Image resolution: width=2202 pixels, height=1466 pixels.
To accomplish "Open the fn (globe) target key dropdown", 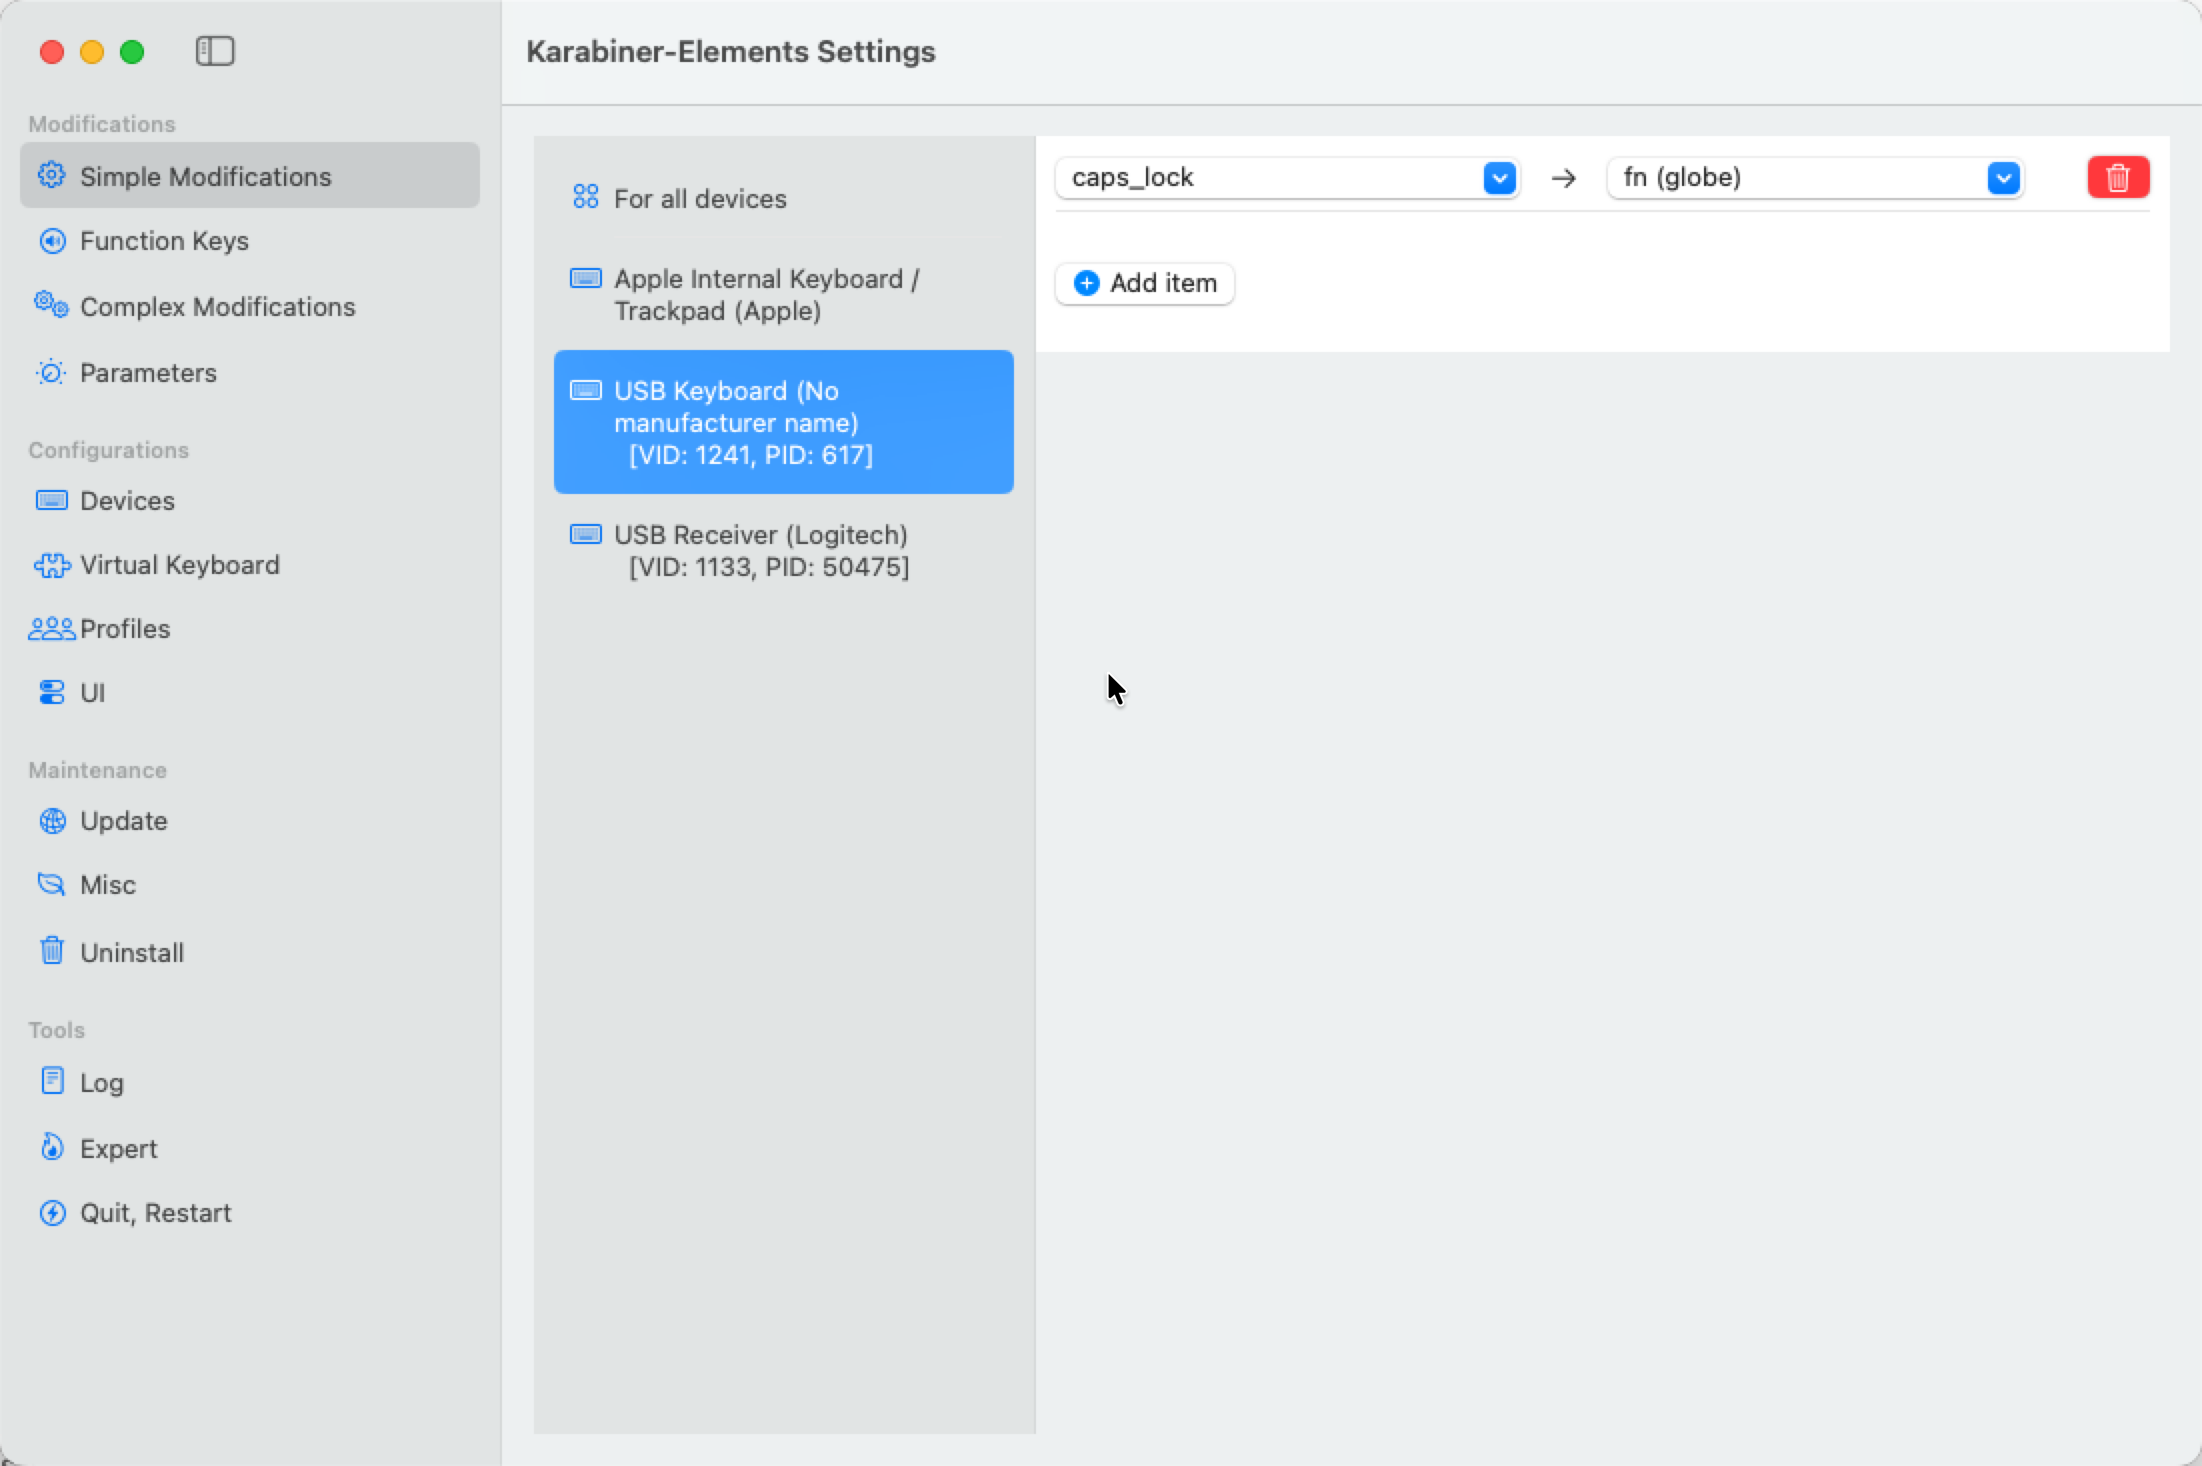I will [x=2002, y=178].
